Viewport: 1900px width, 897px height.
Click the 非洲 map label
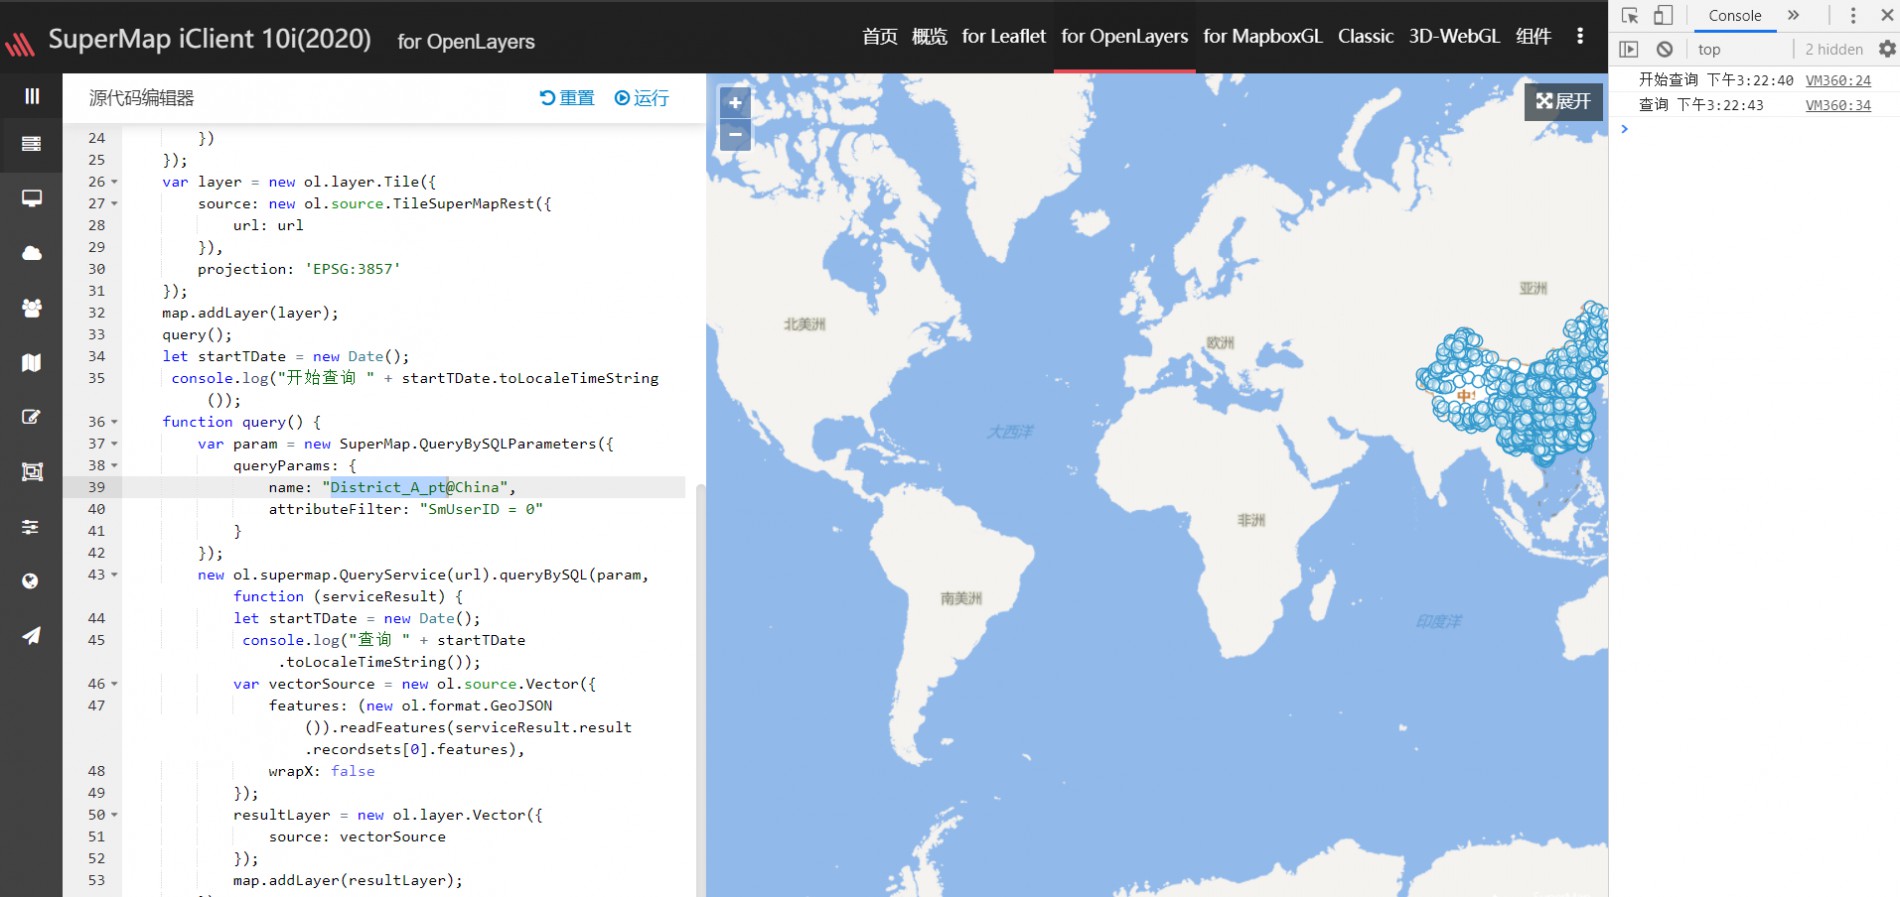(1251, 520)
